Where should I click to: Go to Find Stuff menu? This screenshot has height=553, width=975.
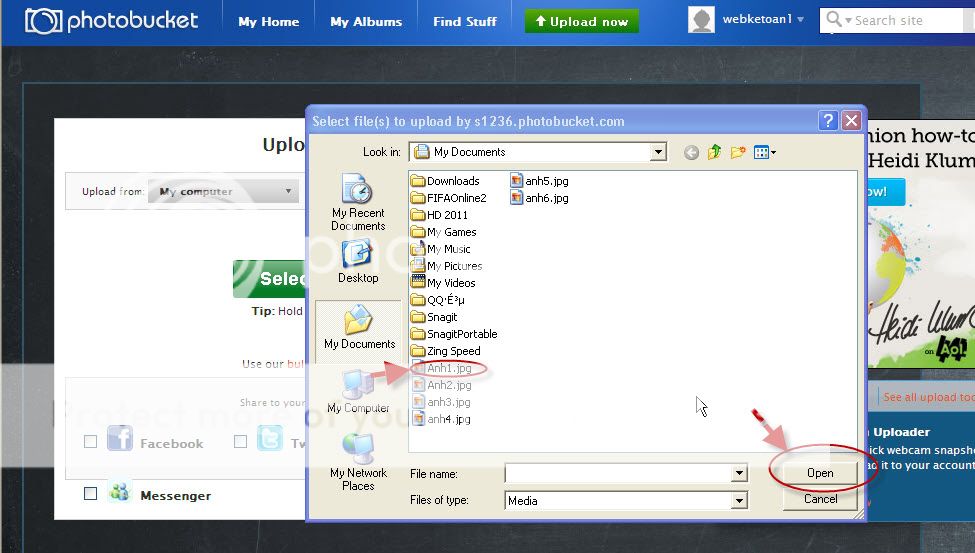tap(465, 21)
